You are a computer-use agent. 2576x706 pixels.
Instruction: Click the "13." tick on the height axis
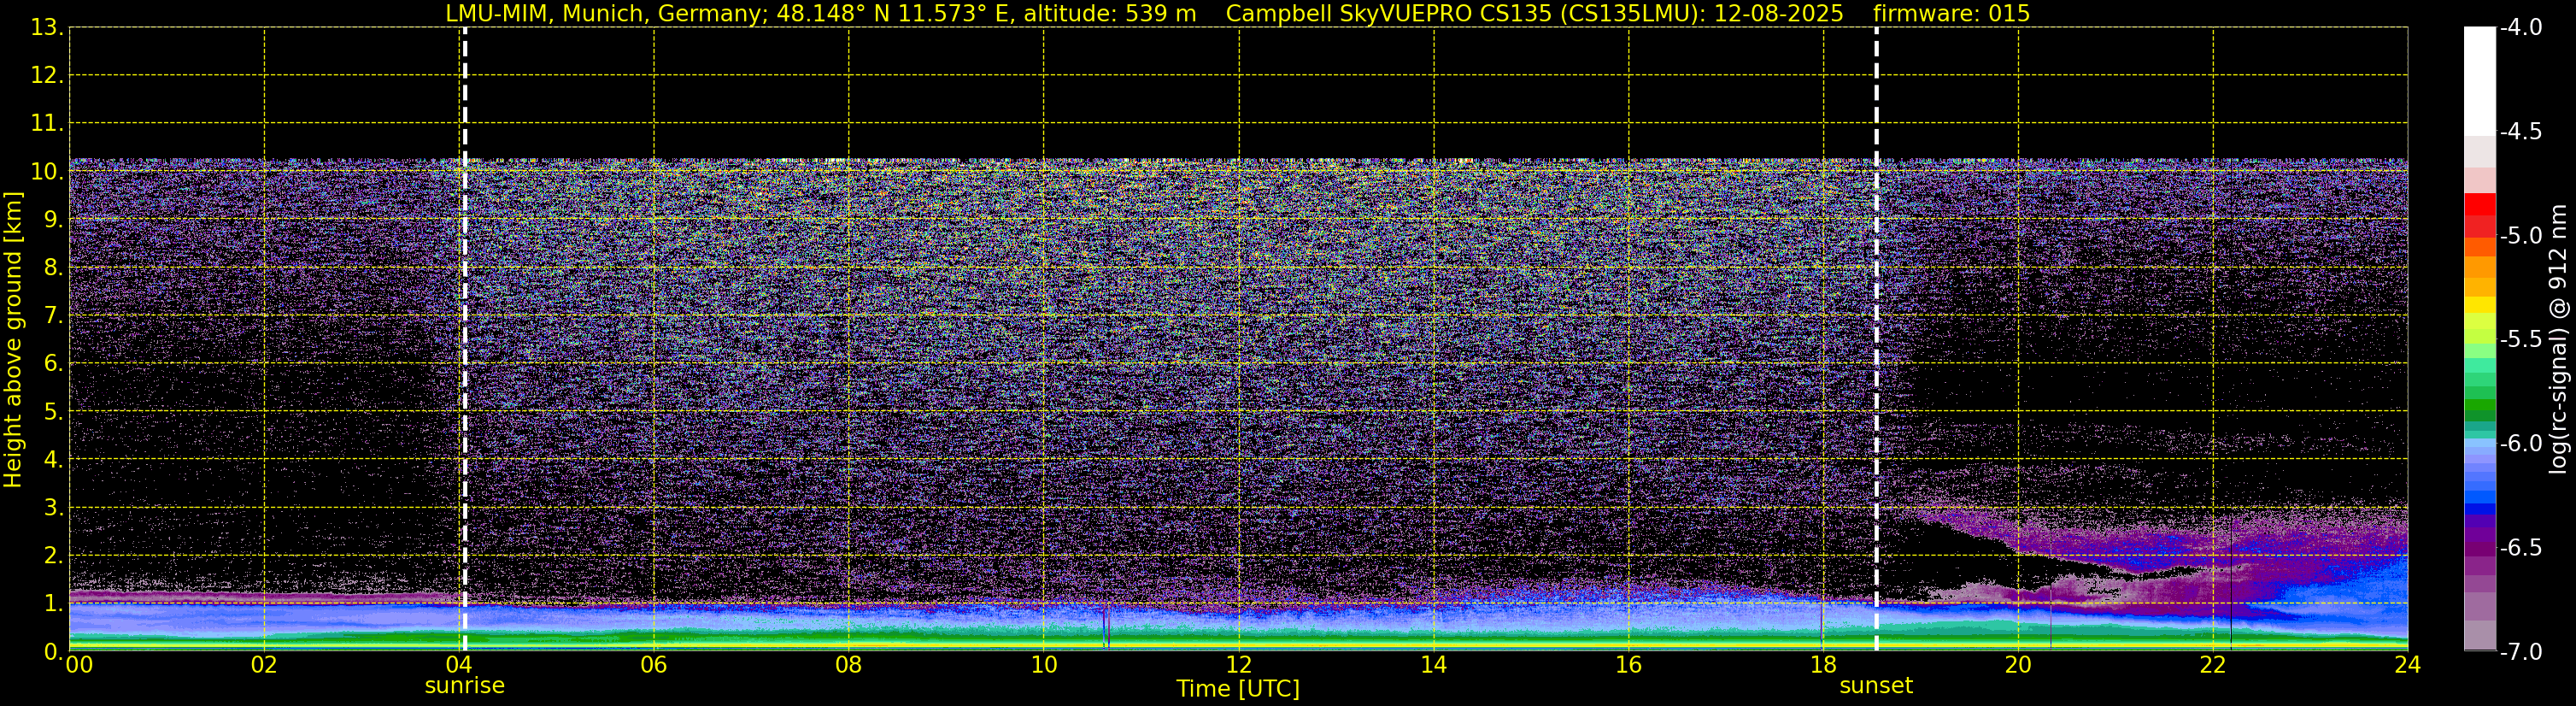click(x=46, y=27)
